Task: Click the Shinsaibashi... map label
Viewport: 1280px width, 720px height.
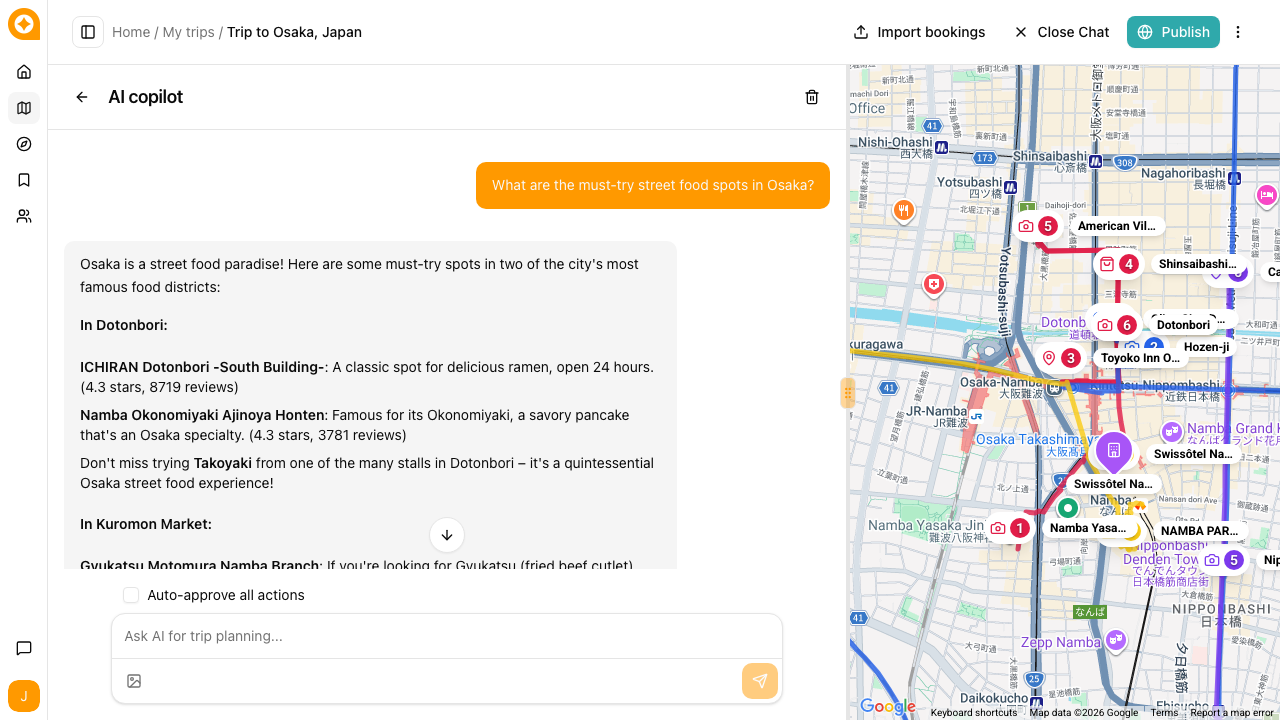Action: 1197,264
